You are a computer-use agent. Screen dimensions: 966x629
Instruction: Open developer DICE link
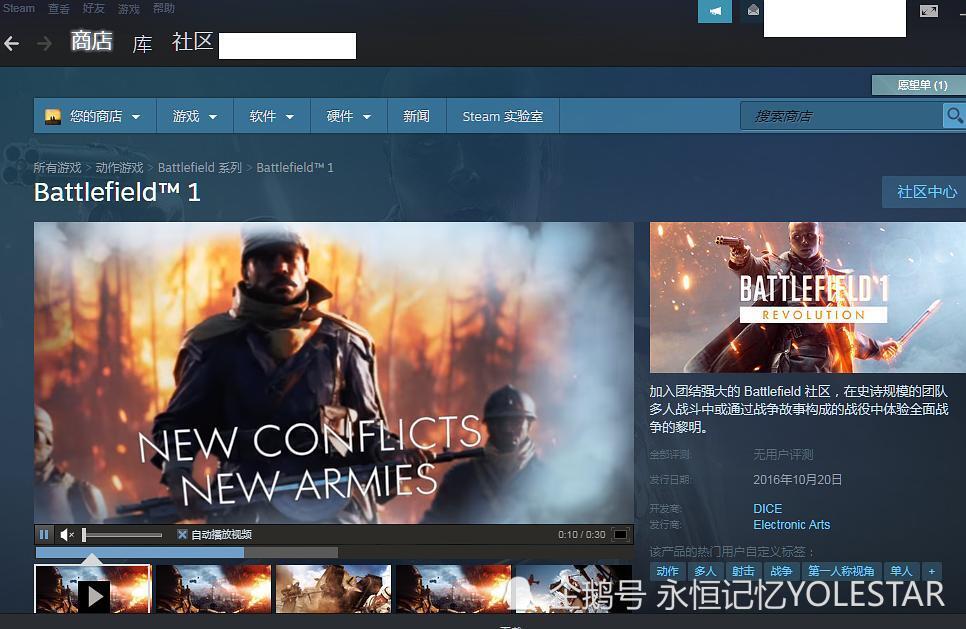click(768, 508)
